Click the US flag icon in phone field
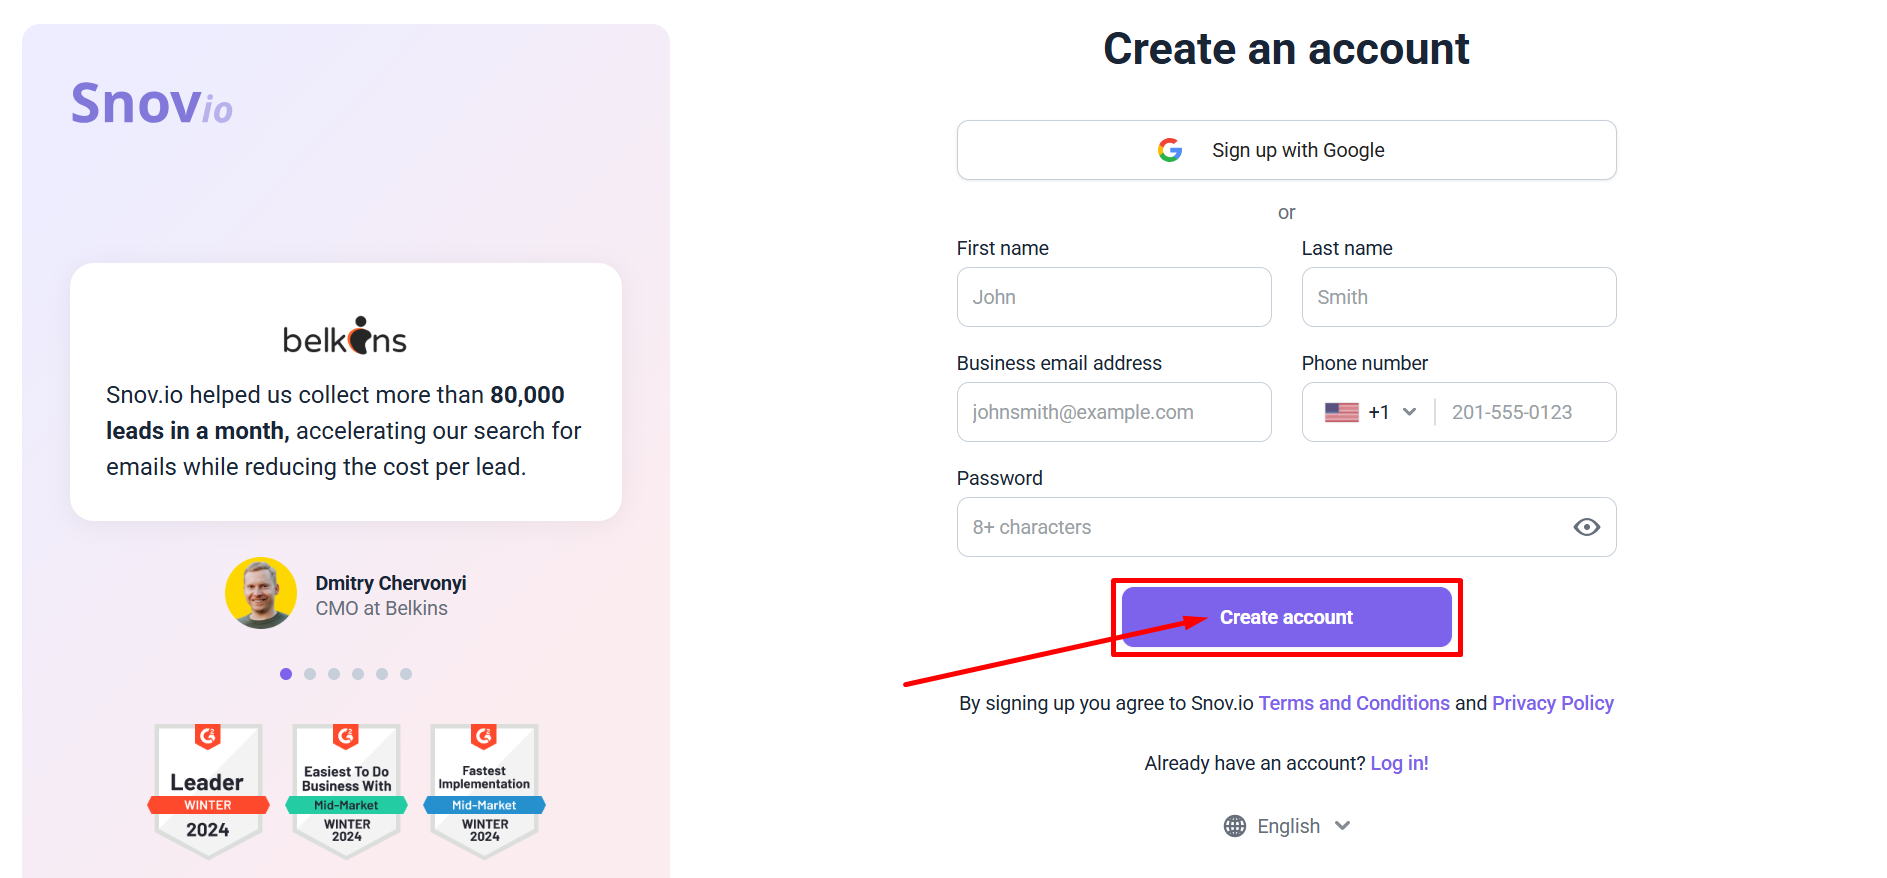Image resolution: width=1887 pixels, height=878 pixels. pos(1343,411)
